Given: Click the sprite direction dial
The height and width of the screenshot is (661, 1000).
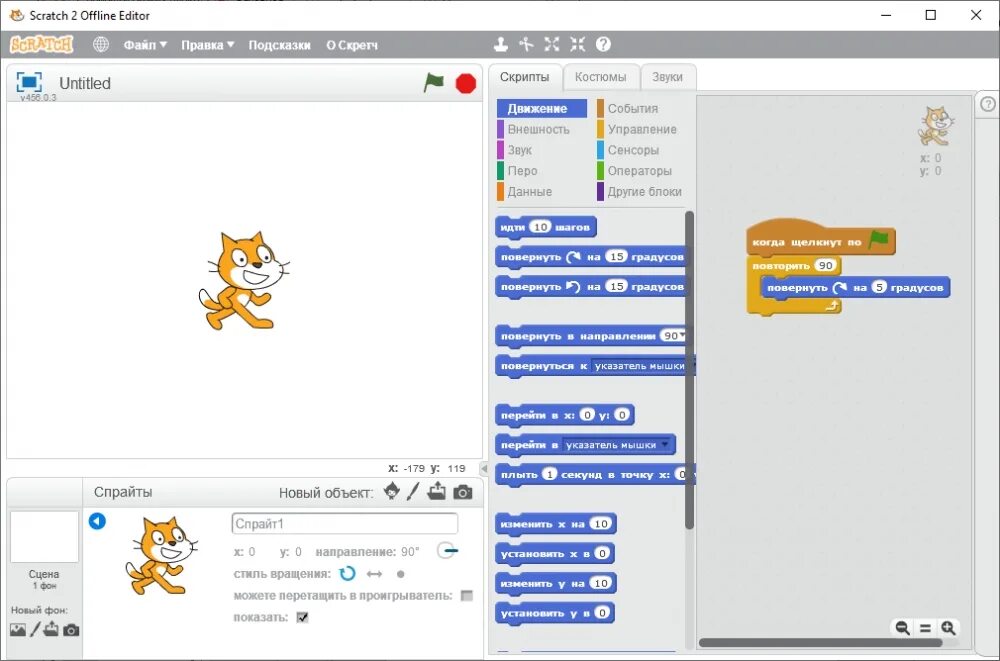Looking at the screenshot, I should (446, 551).
